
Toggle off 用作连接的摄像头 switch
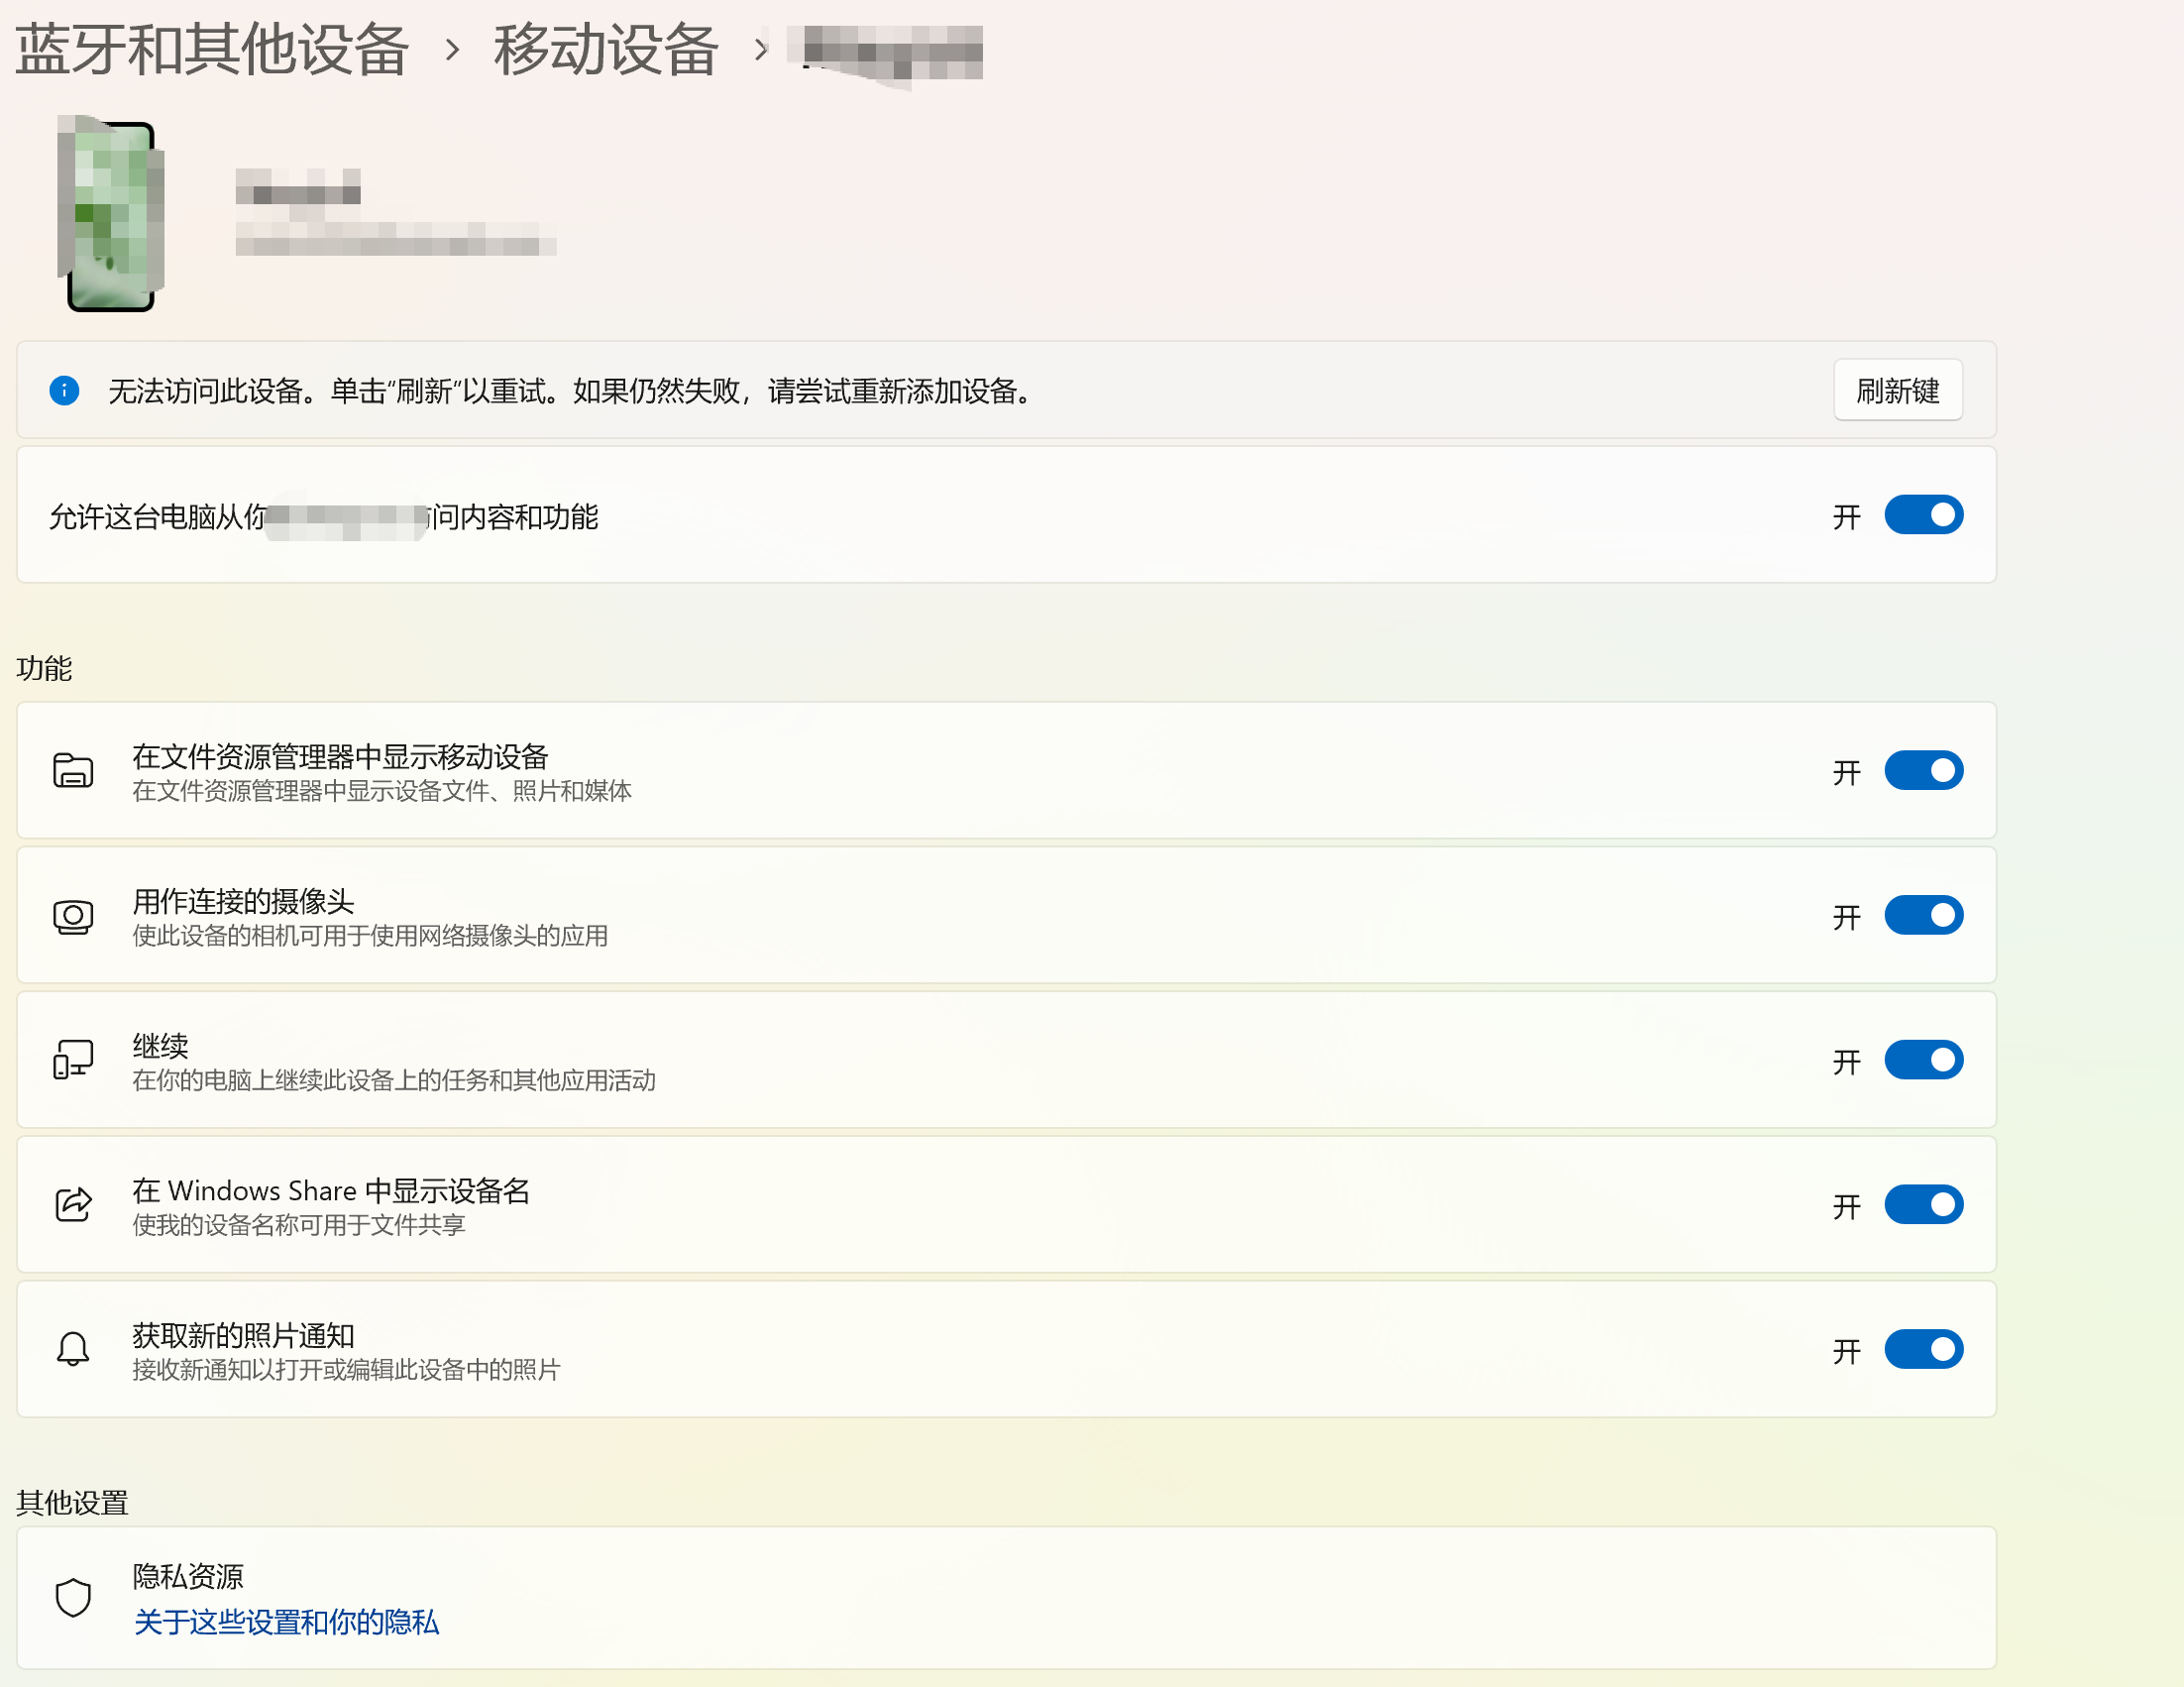[x=1923, y=915]
